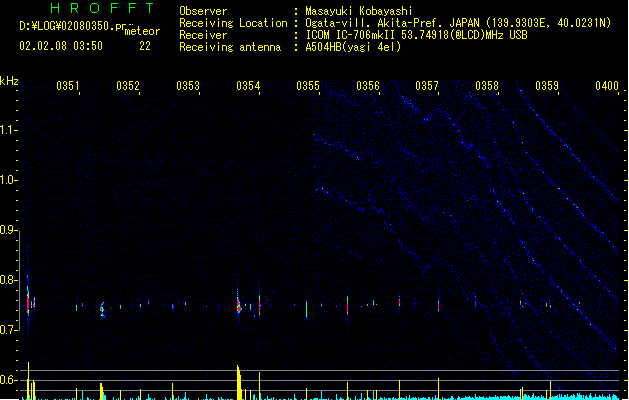This screenshot has width=629, height=400.
Task: Click the Observer label
Action: coord(203,11)
